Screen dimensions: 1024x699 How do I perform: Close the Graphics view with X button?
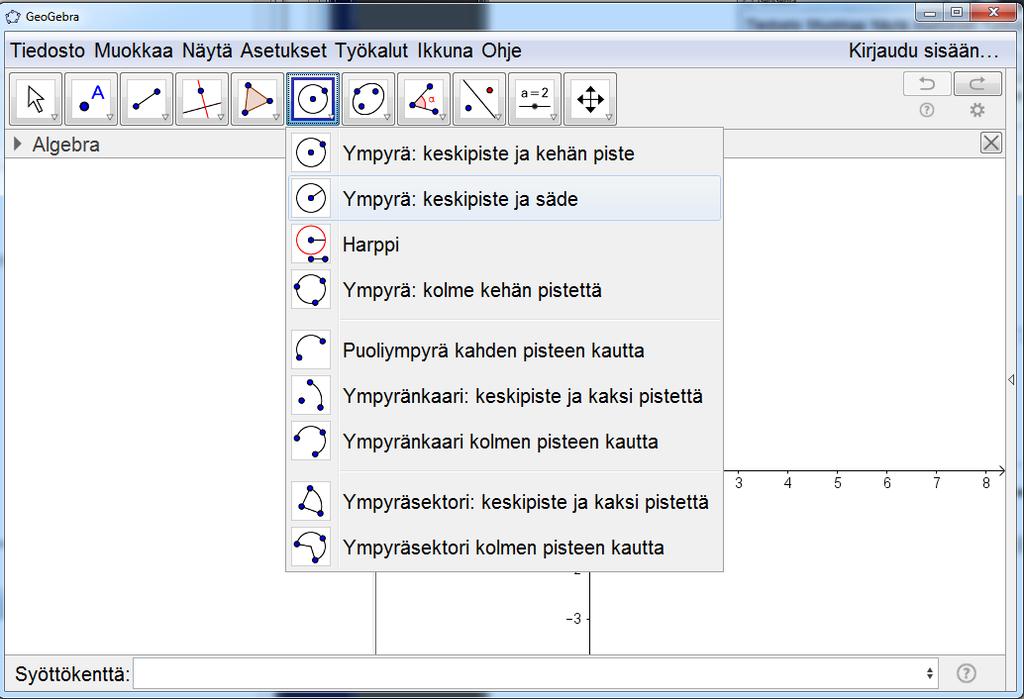tap(991, 142)
